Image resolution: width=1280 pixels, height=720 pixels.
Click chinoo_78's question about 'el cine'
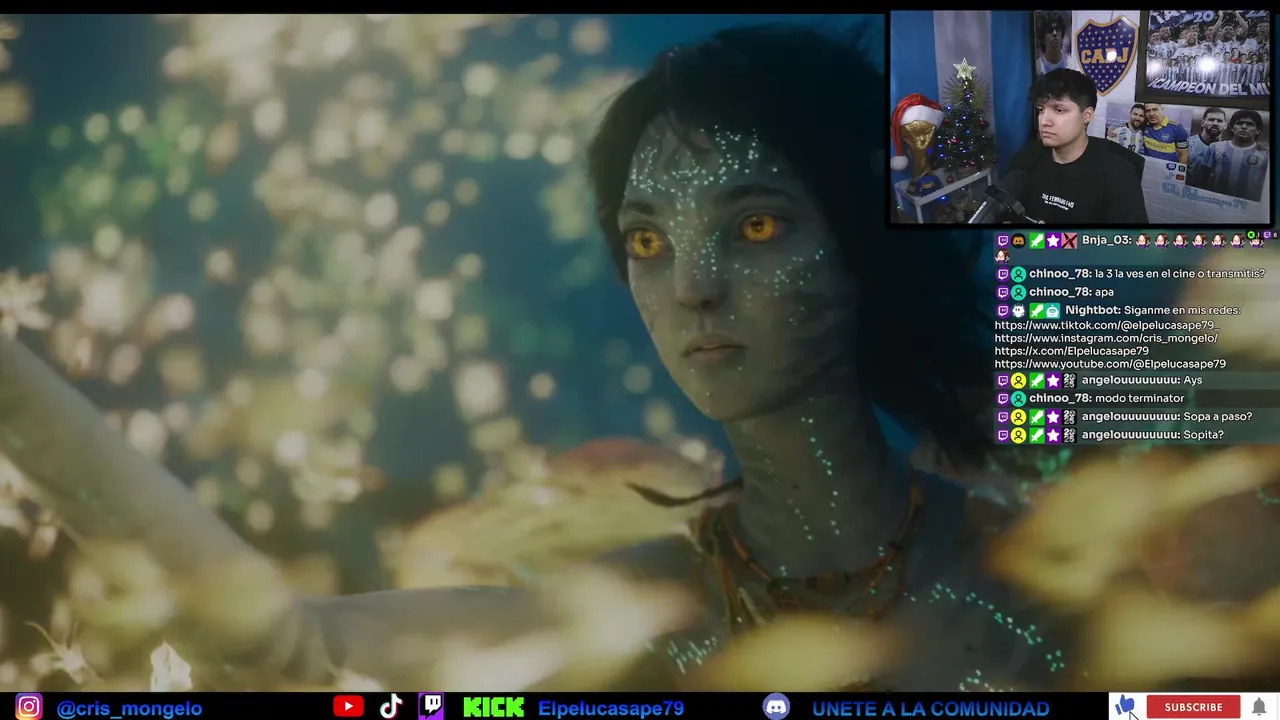(1180, 274)
